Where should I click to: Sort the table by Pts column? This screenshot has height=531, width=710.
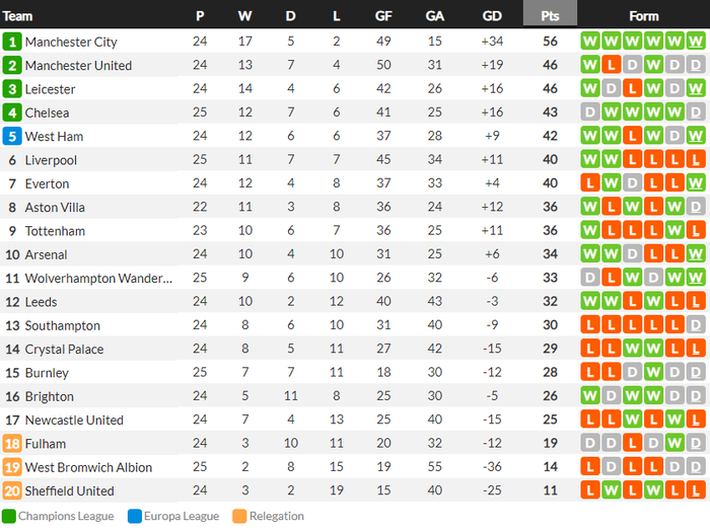550,16
